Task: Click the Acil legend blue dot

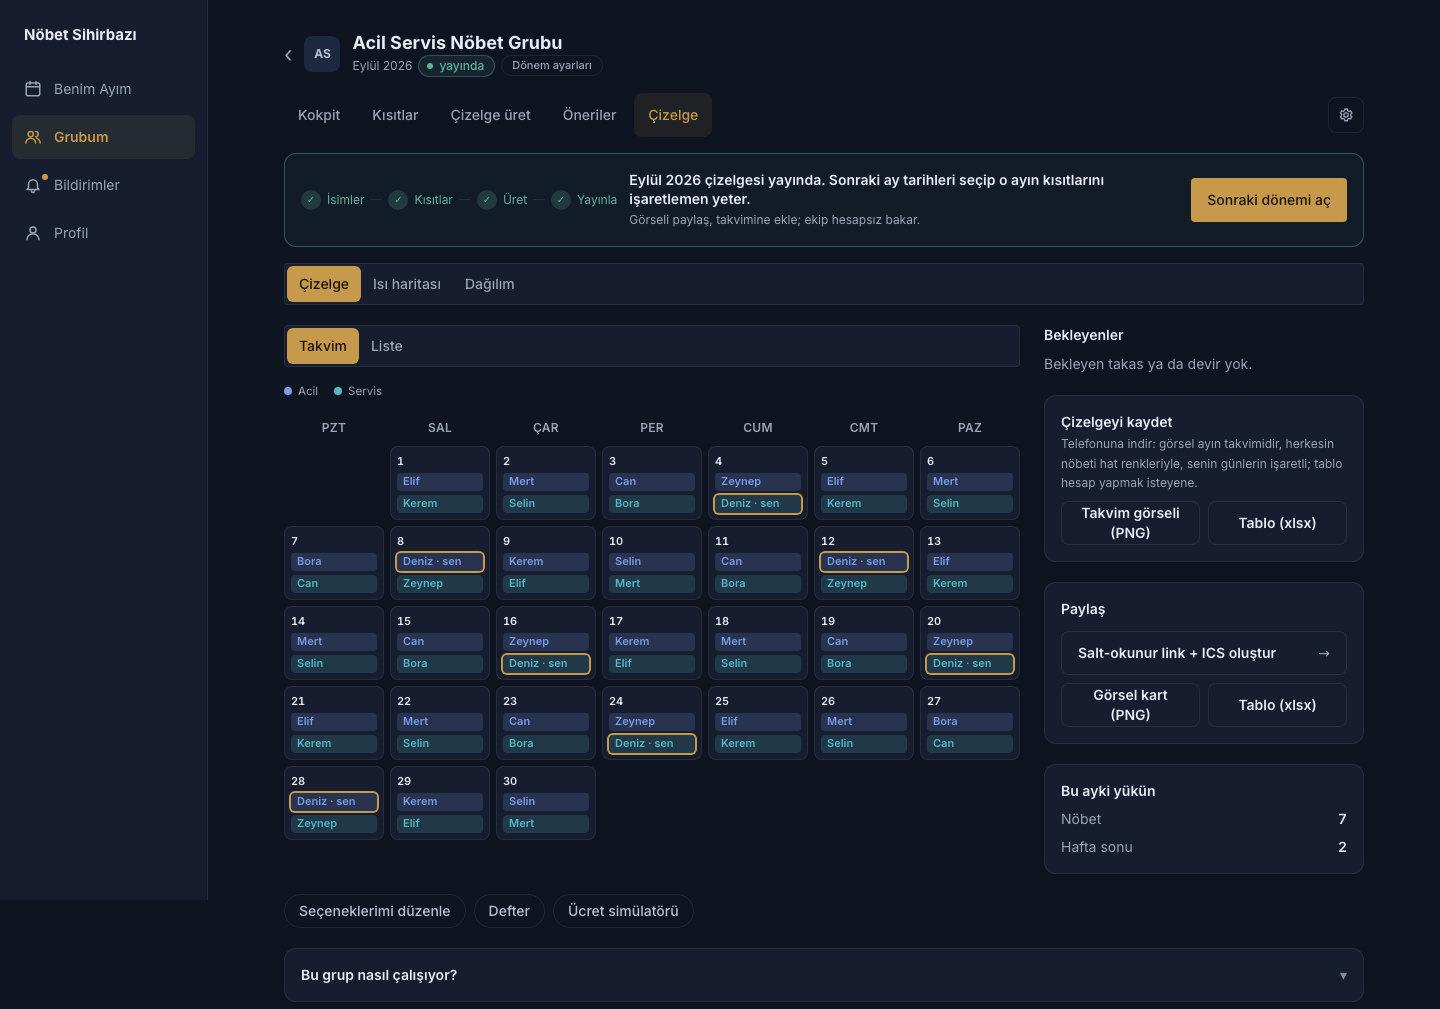Action: (x=288, y=391)
